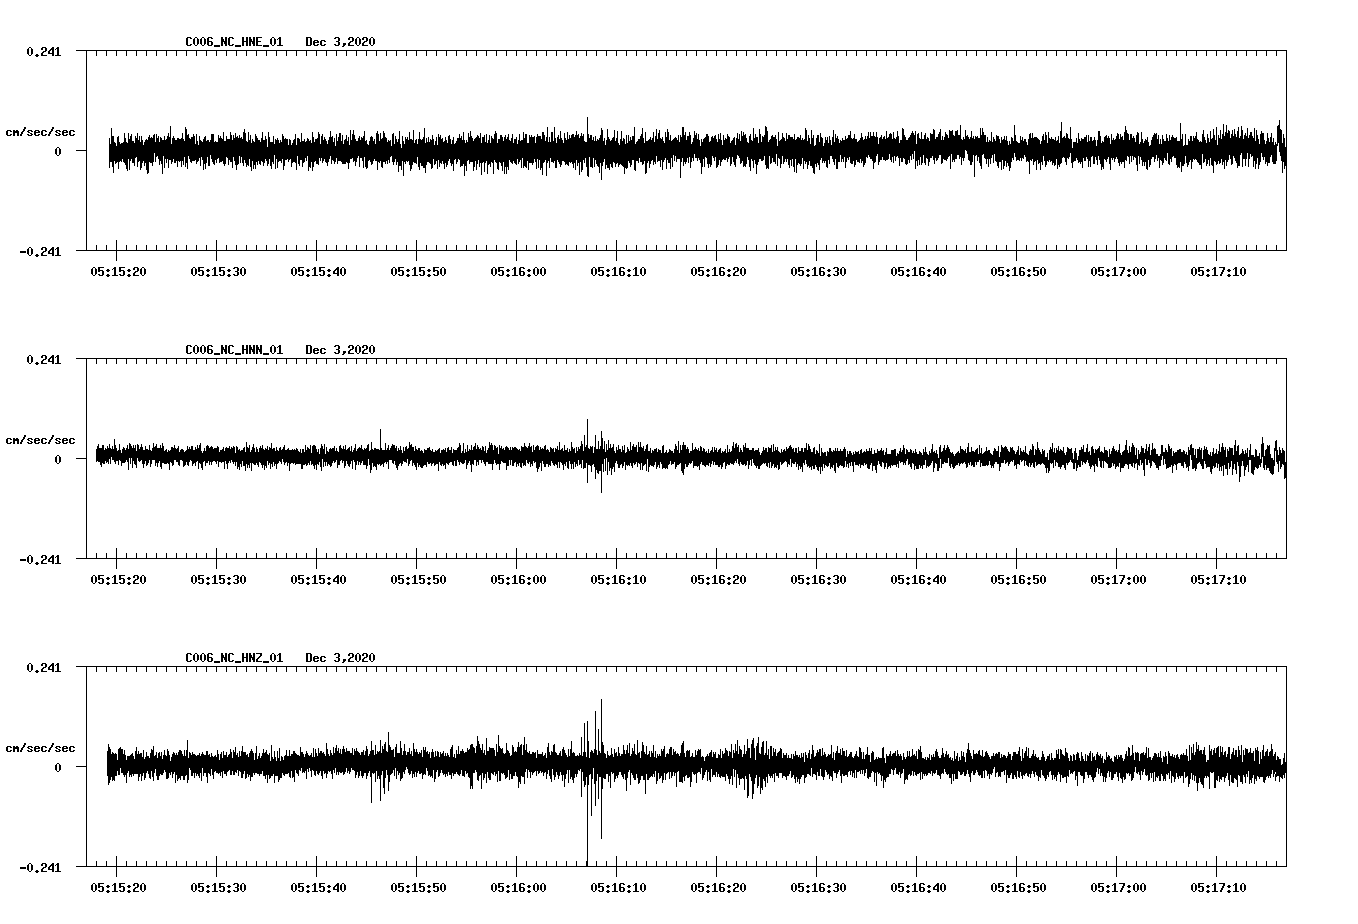Image resolution: width=1358 pixels, height=924 pixels.
Task: Select the C006_NC_HNN_01 channel title
Action: pyautogui.click(x=232, y=350)
